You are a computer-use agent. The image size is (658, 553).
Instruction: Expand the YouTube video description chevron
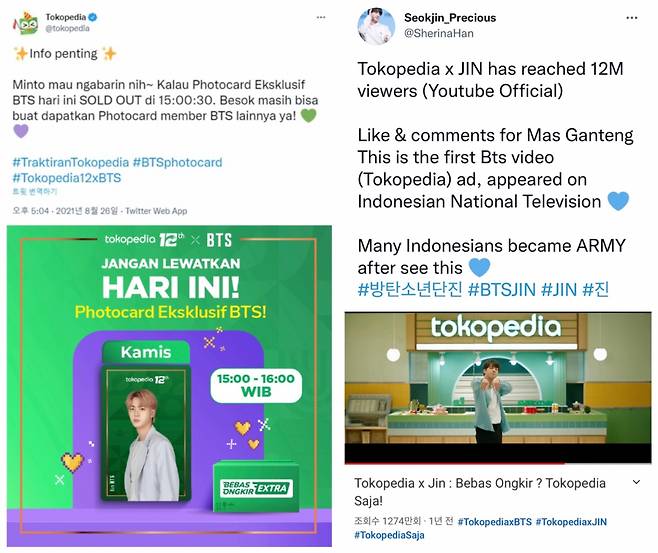[636, 483]
